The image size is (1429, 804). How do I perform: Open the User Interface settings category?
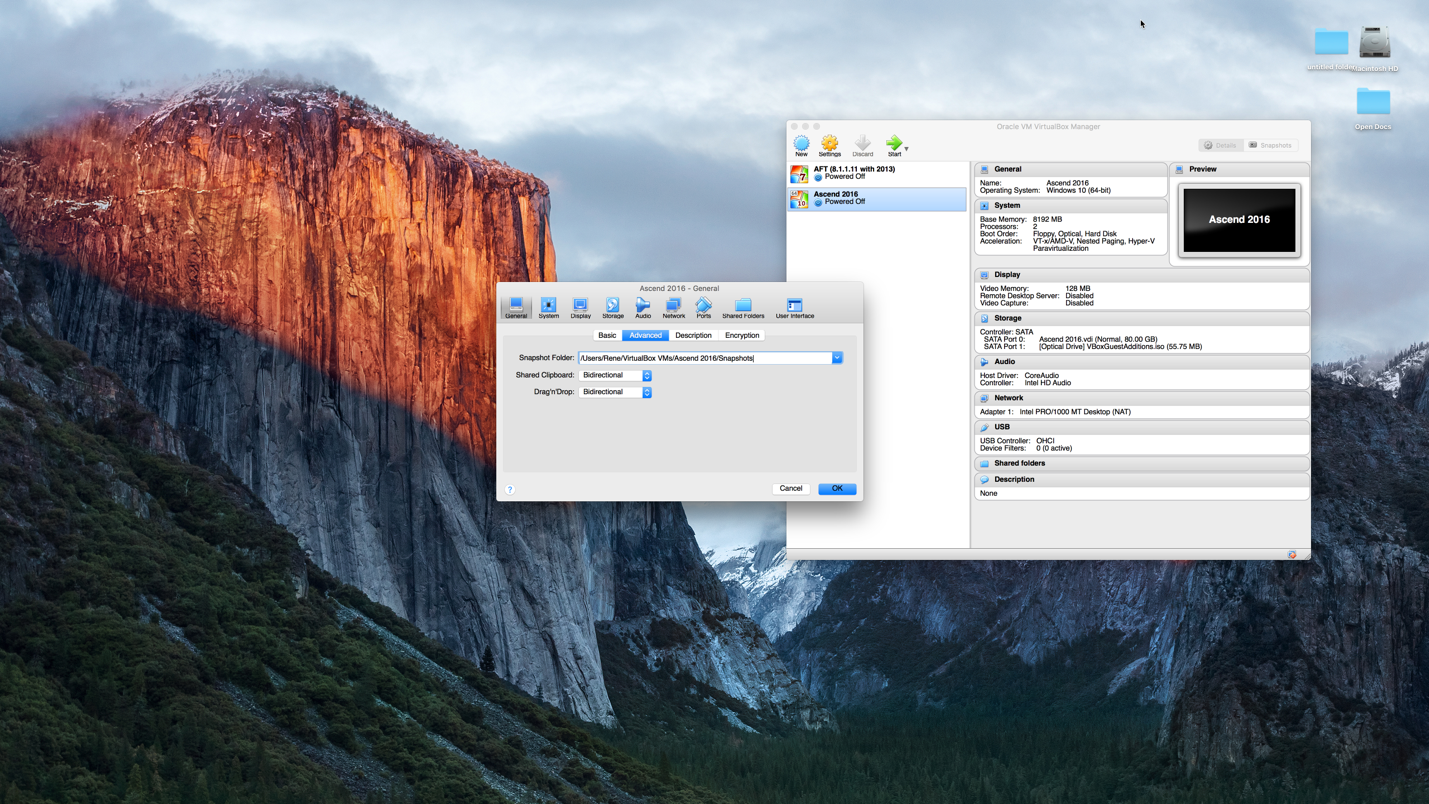(795, 307)
